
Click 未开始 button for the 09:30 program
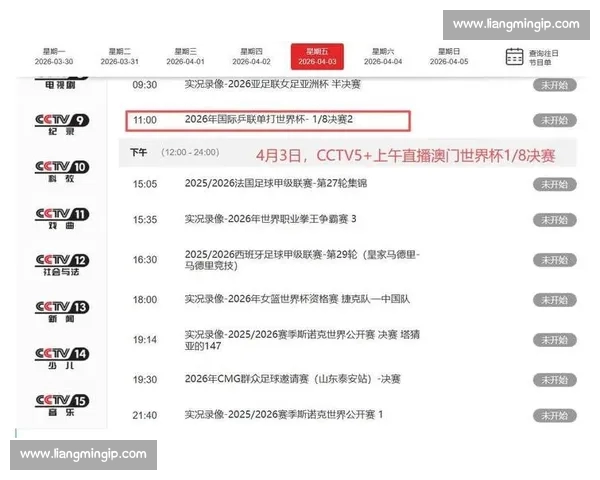coord(554,85)
